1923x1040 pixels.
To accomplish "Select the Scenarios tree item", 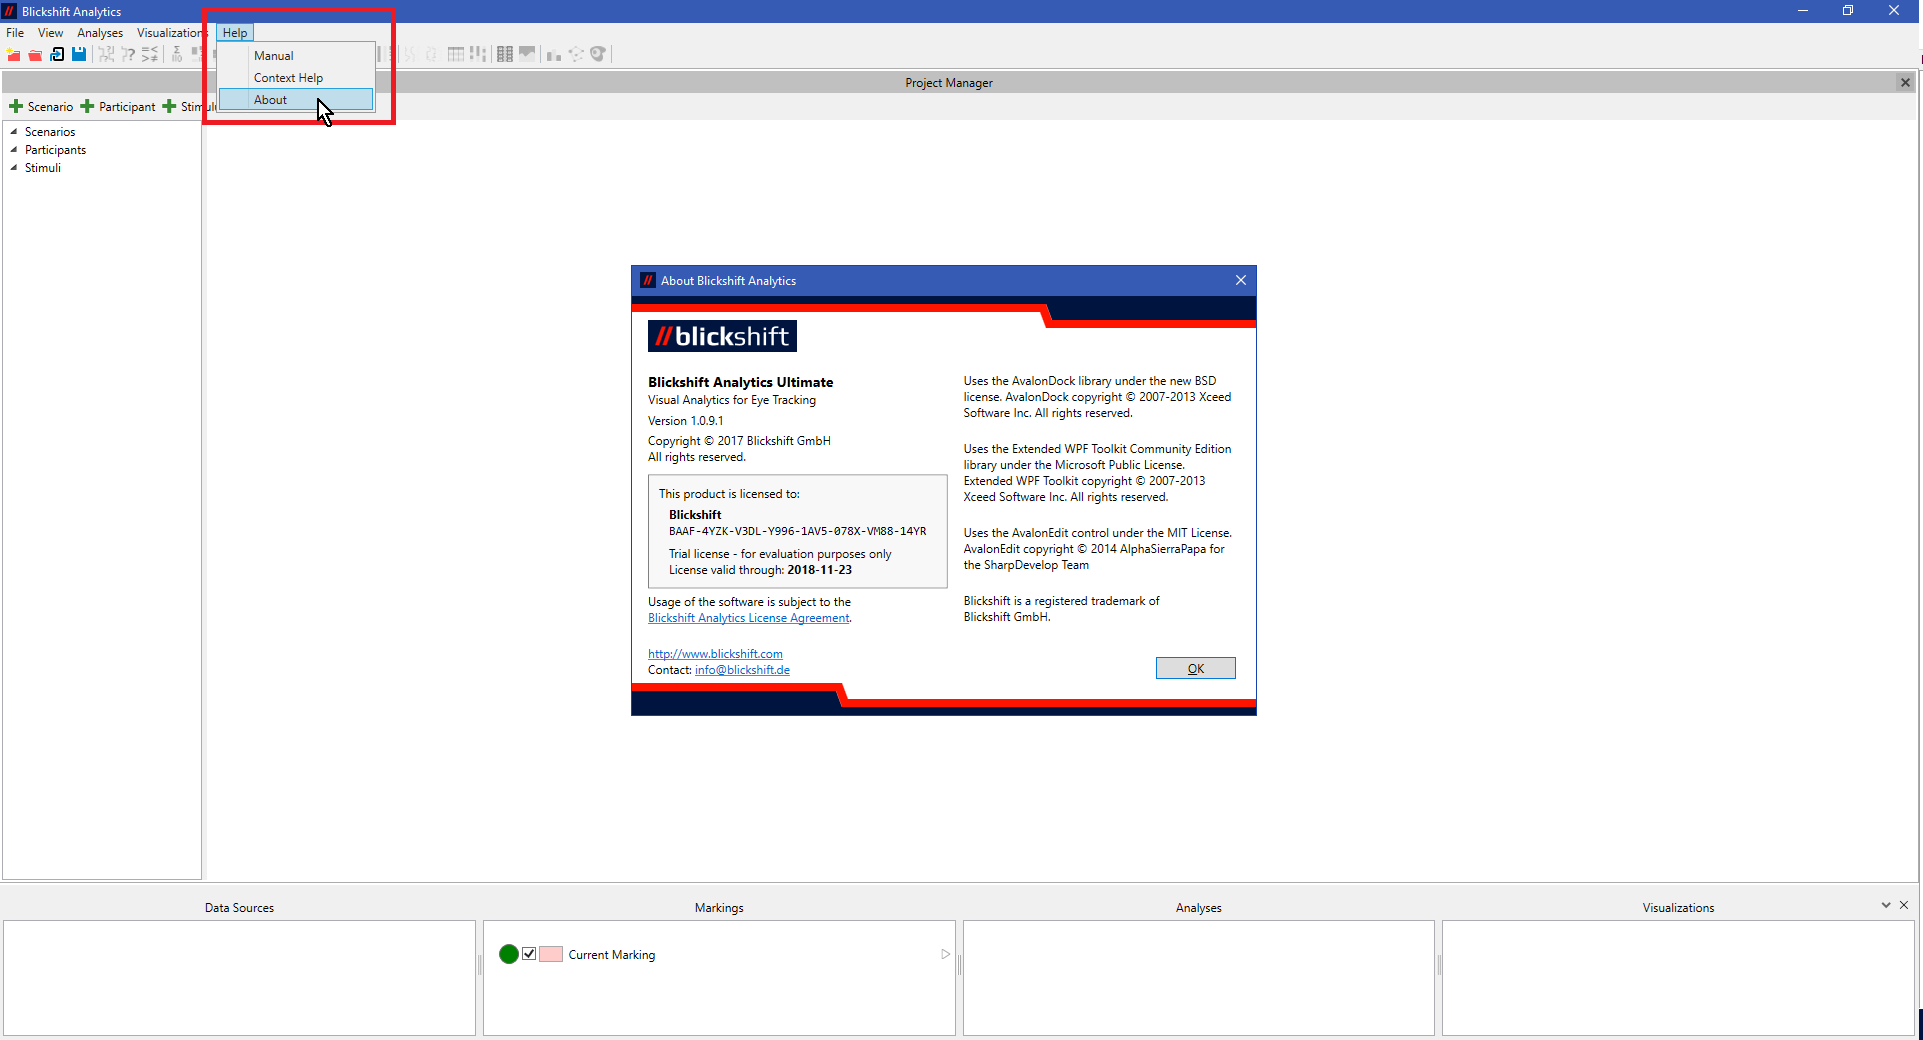I will tap(50, 131).
